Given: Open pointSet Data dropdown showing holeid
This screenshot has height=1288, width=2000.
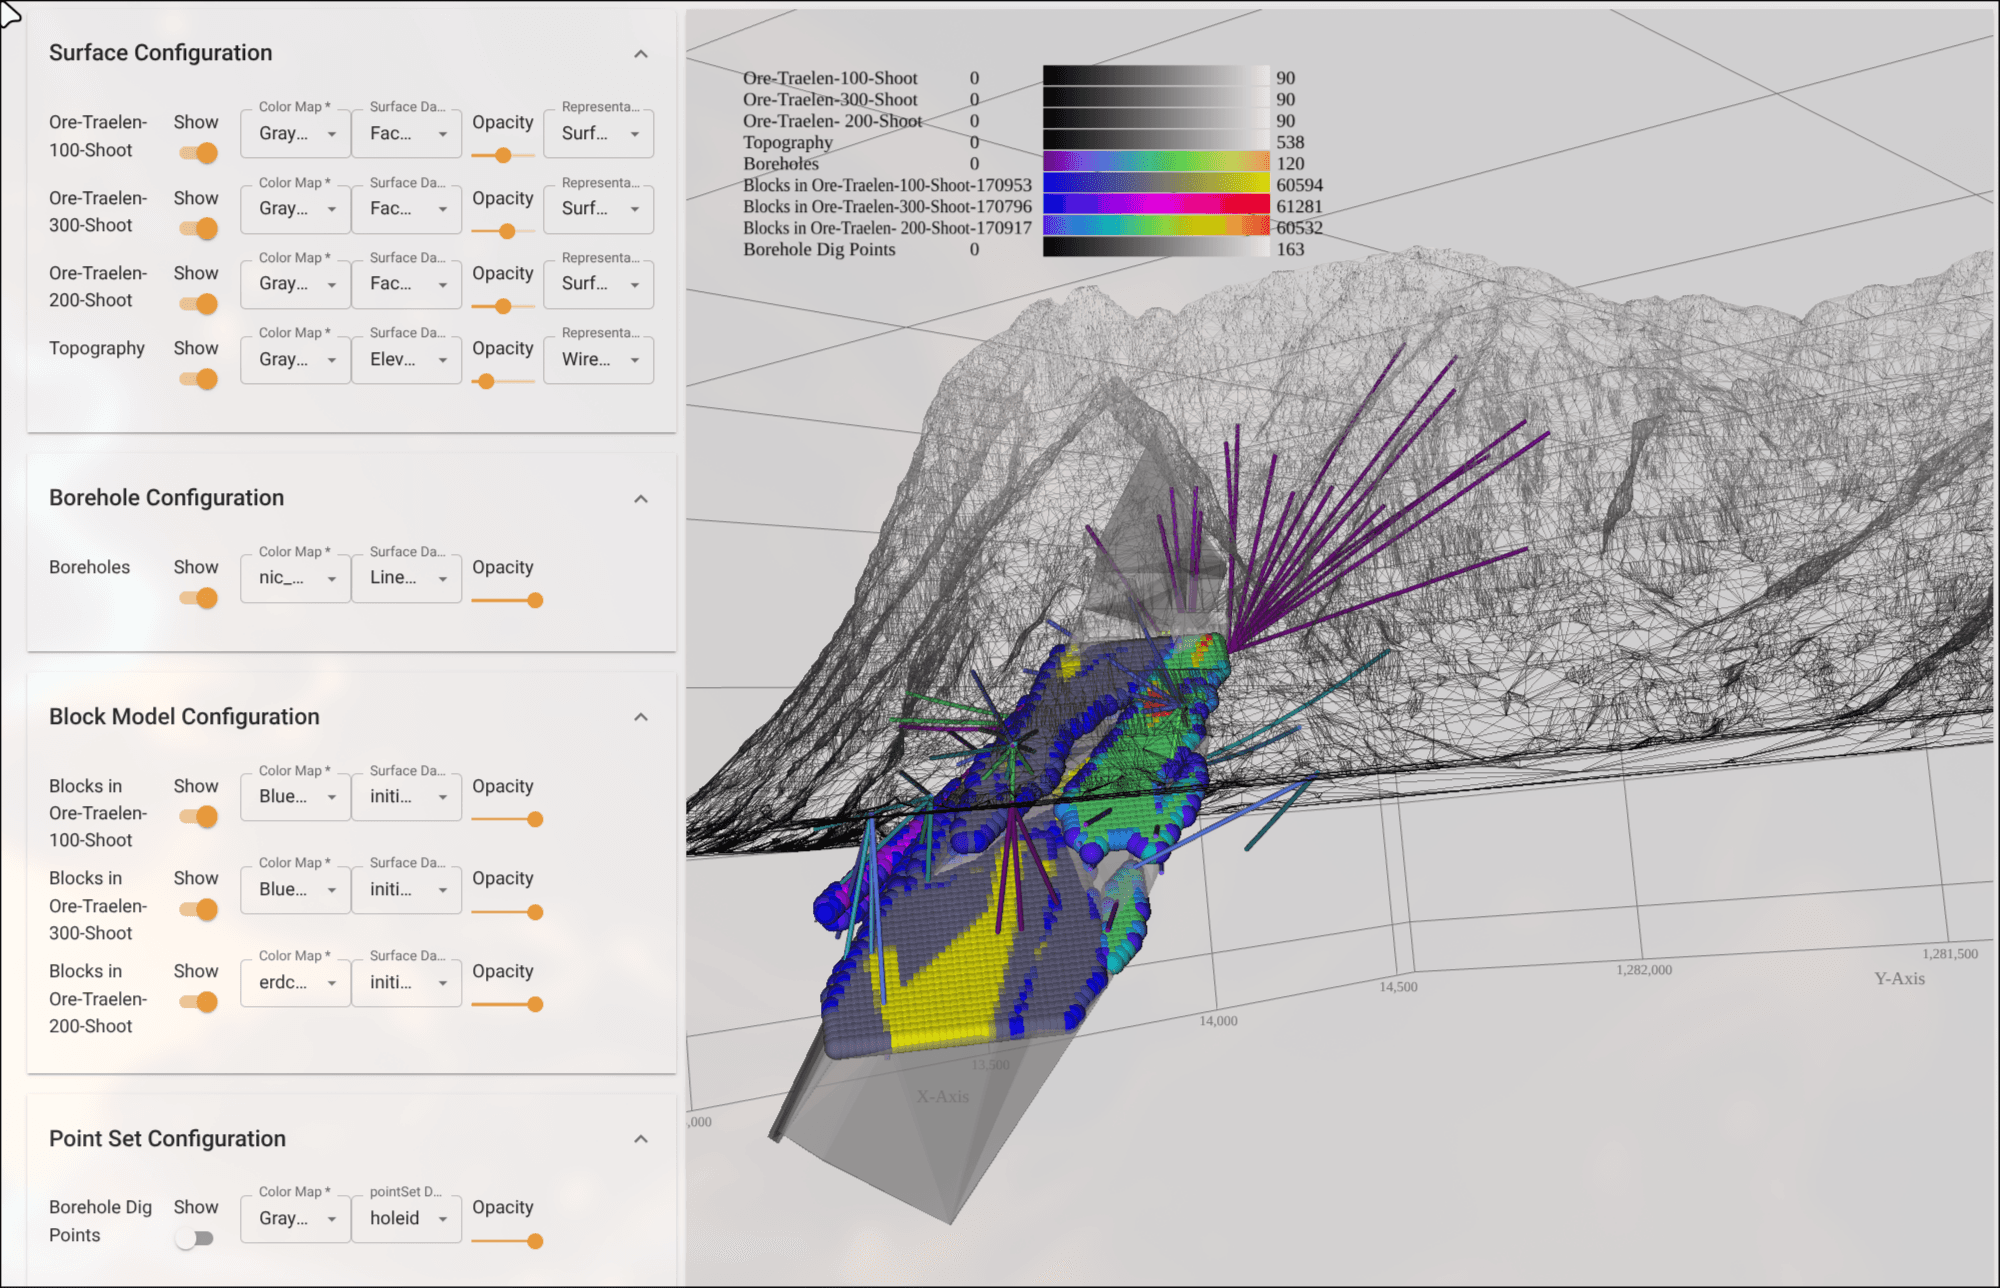Looking at the screenshot, I should coord(406,1219).
